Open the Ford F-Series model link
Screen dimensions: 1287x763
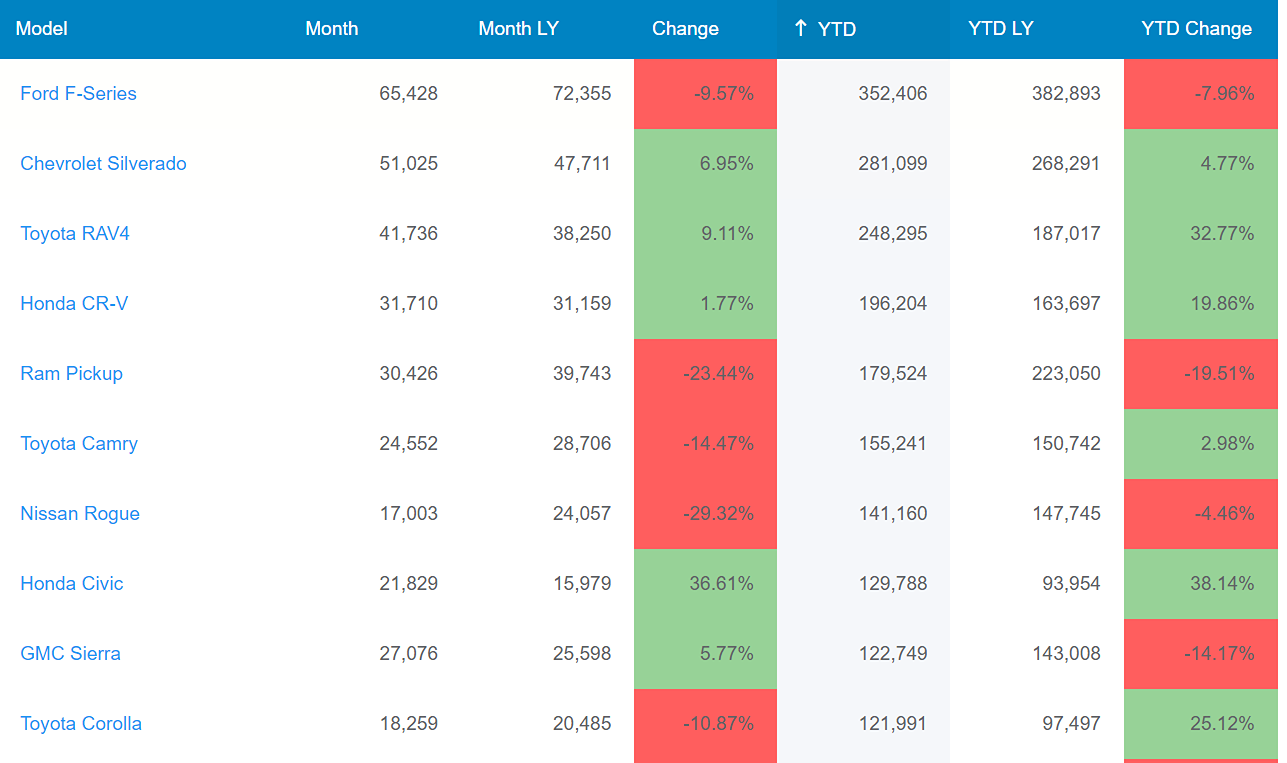point(78,93)
